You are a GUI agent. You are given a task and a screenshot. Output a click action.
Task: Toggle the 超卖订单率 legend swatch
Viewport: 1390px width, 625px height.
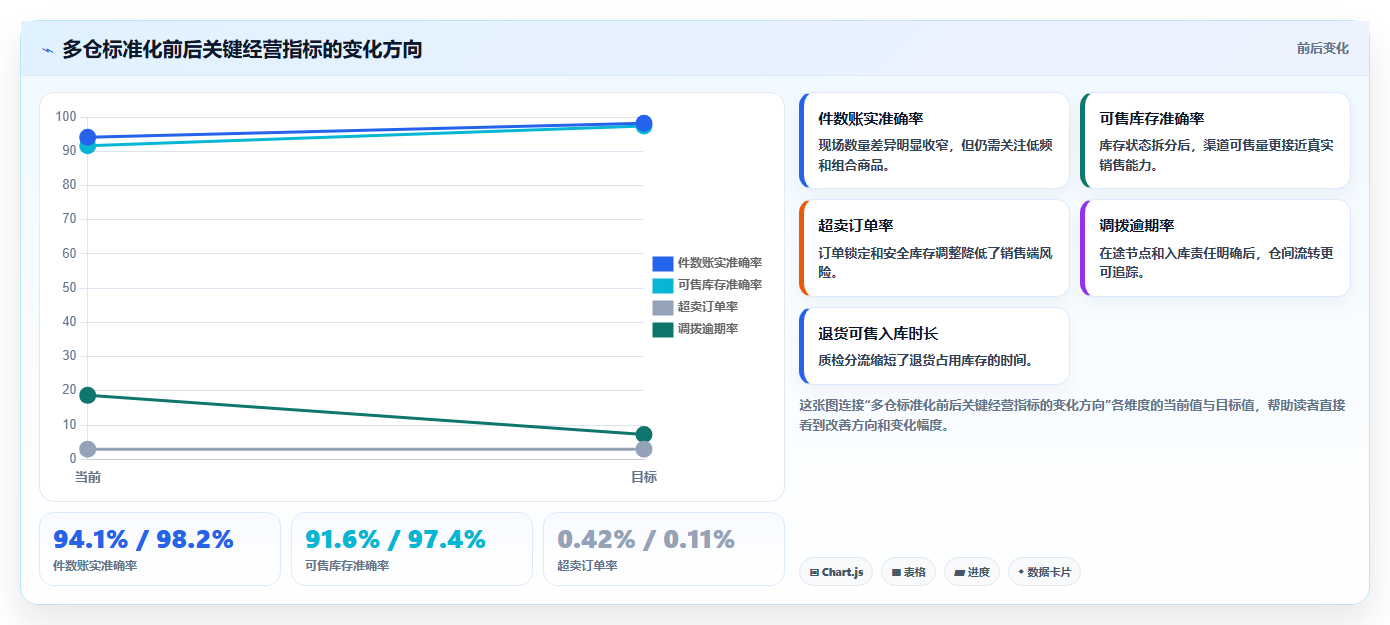pyautogui.click(x=663, y=307)
